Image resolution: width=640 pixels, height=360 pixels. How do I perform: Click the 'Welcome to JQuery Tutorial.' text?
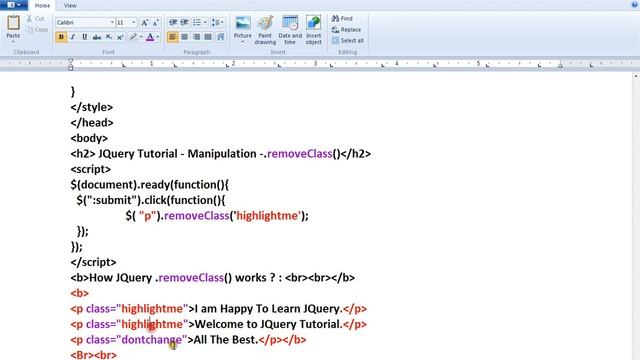click(268, 324)
